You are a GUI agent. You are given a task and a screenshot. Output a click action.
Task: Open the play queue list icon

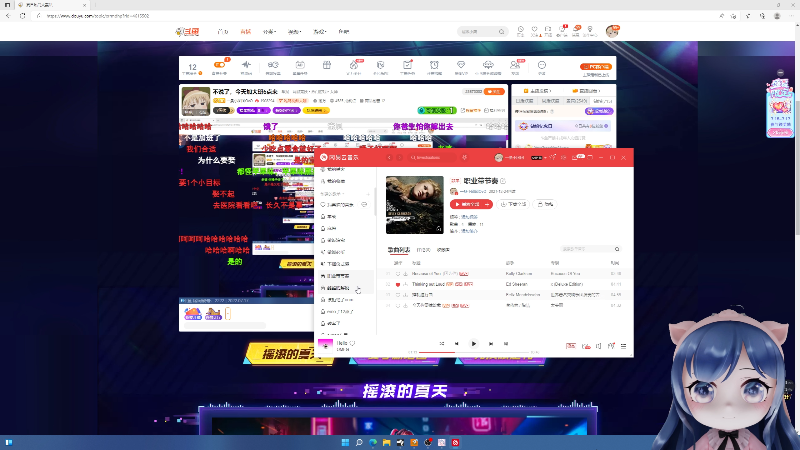(623, 346)
